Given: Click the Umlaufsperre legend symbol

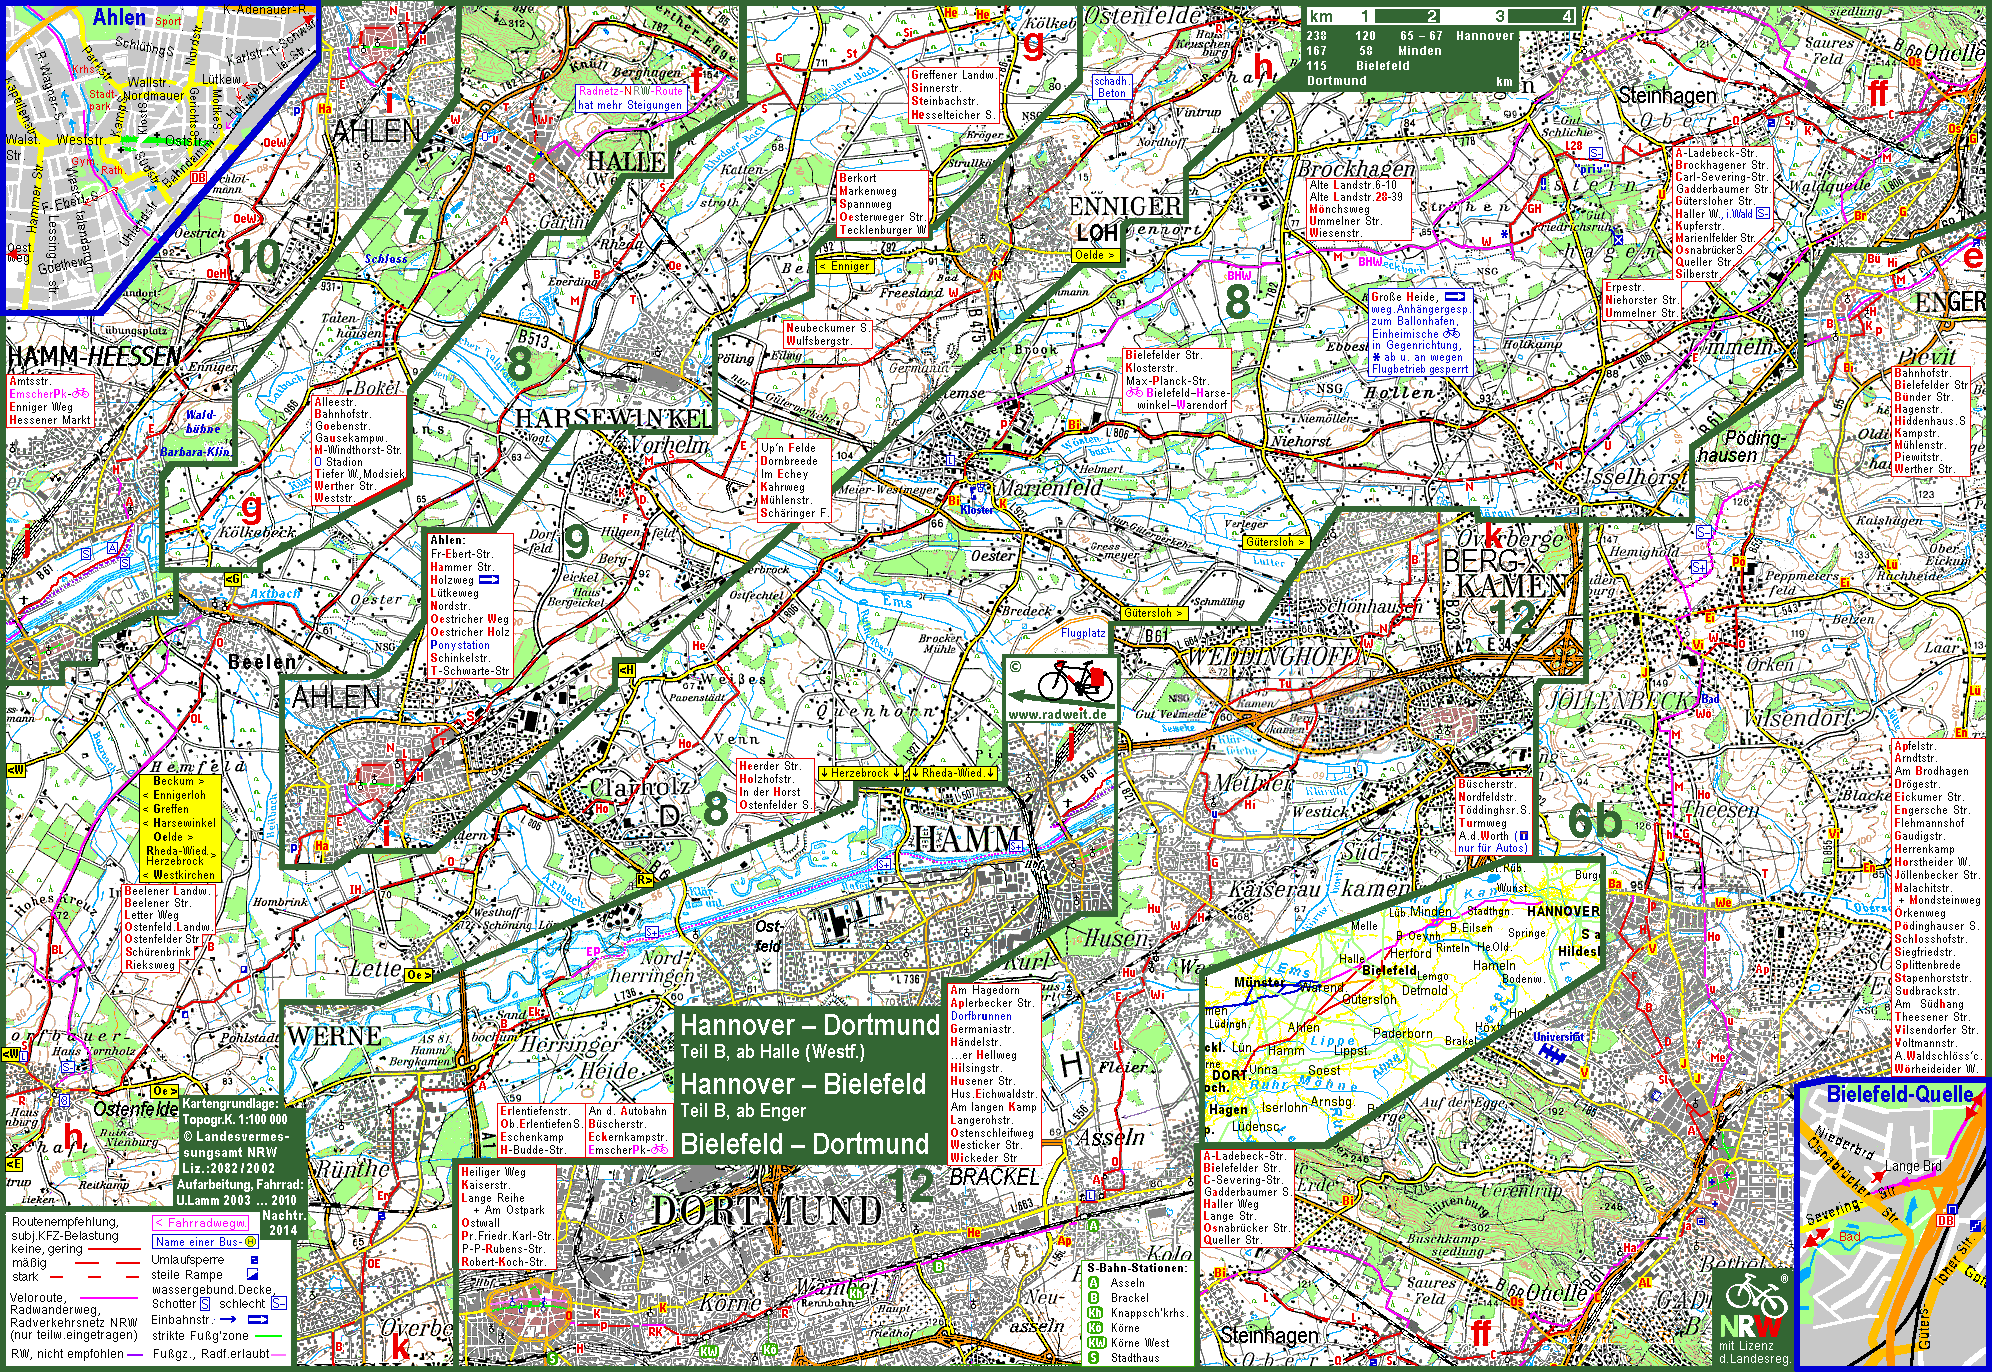Looking at the screenshot, I should tap(254, 1260).
